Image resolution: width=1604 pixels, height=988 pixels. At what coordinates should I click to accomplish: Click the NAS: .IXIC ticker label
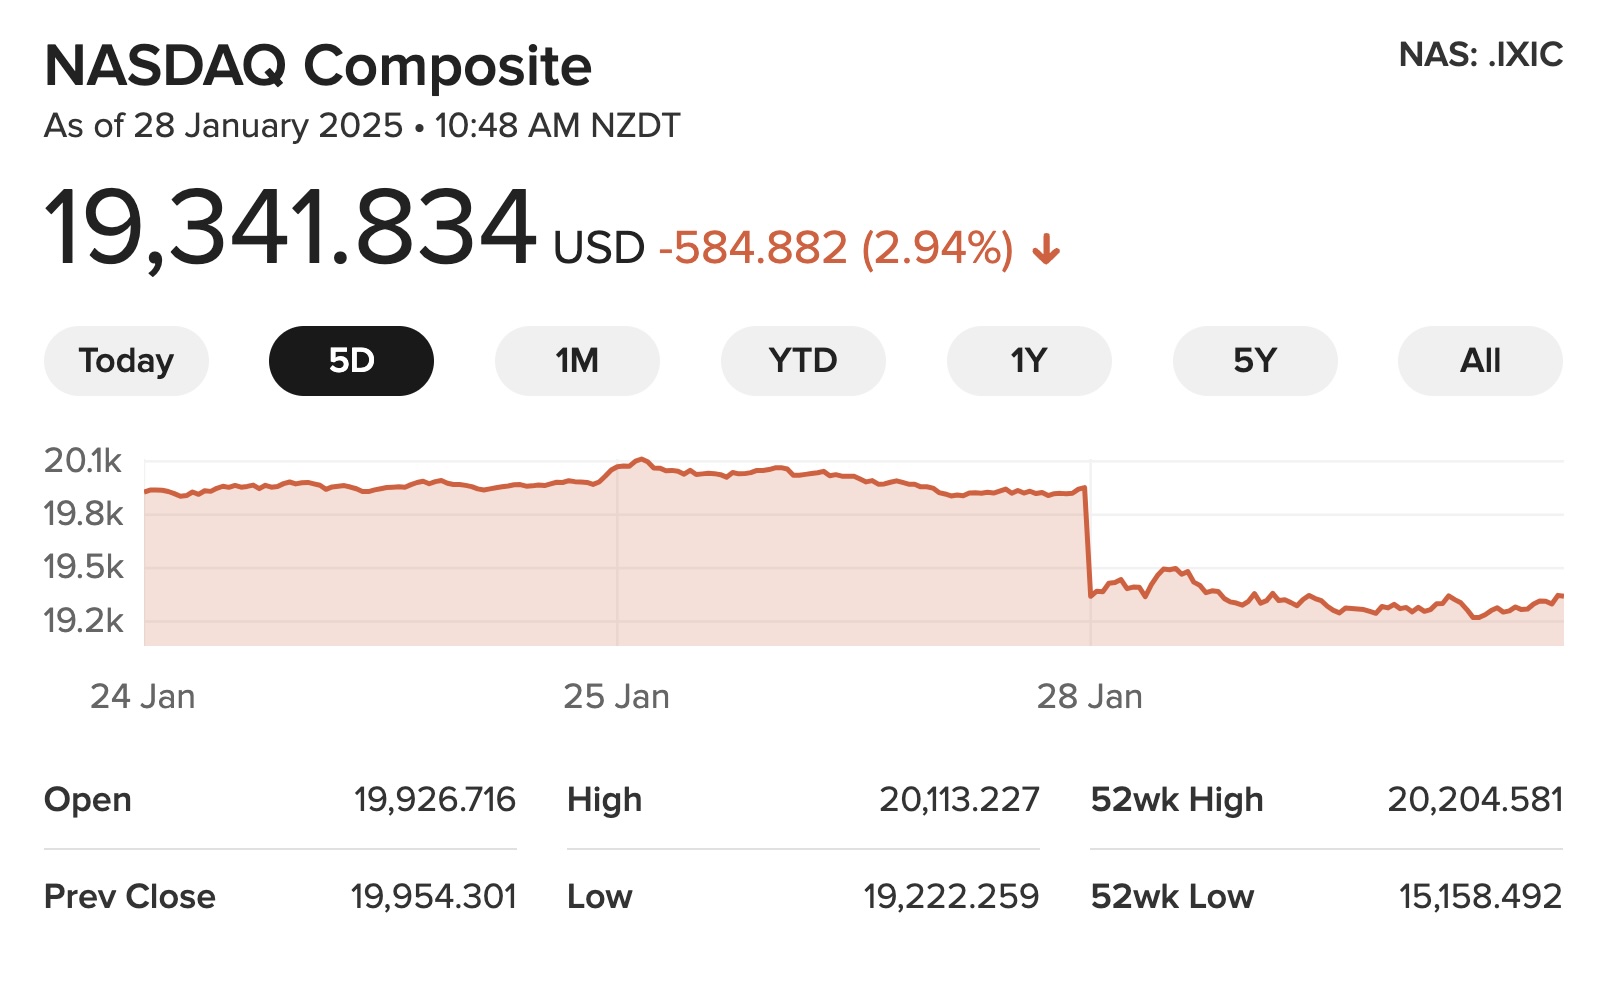1480,55
